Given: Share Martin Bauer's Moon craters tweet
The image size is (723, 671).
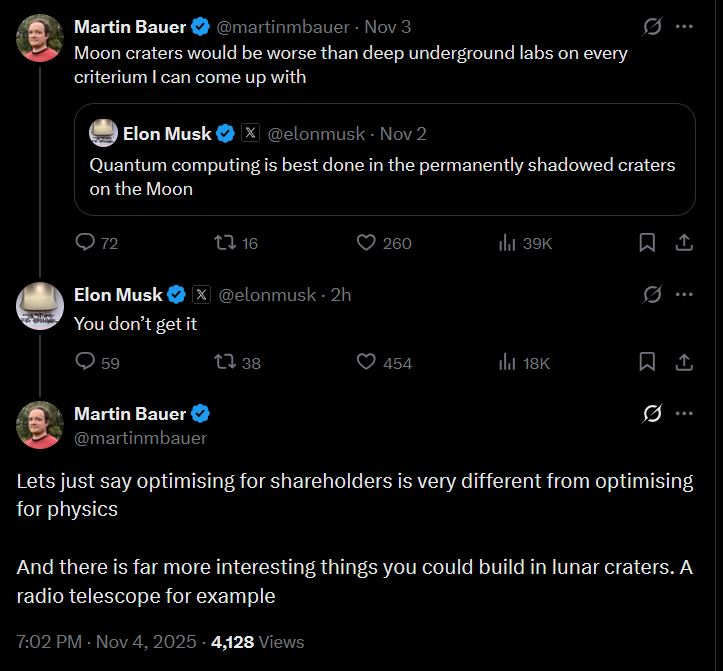Looking at the screenshot, I should (685, 243).
